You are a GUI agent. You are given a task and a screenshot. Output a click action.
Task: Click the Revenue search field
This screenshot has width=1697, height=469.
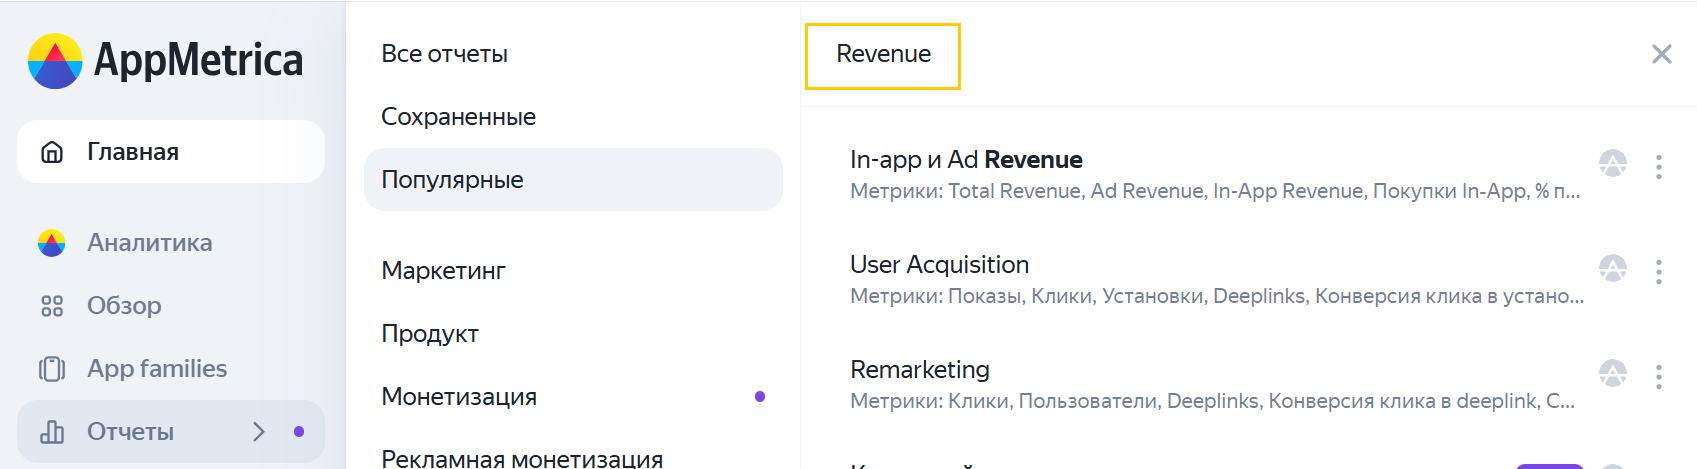pyautogui.click(x=883, y=56)
